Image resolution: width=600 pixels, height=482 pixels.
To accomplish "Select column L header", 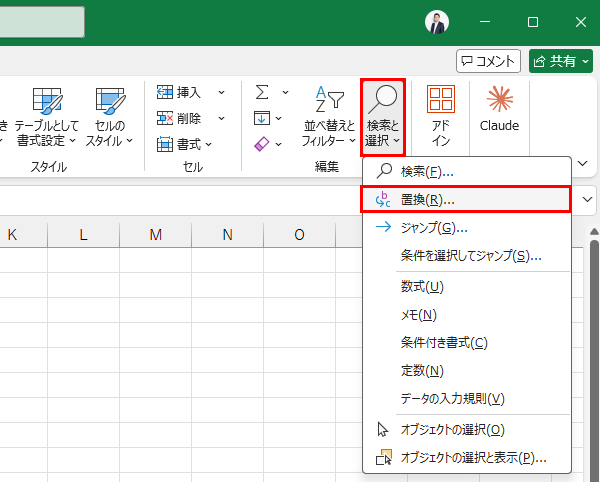I will click(83, 234).
